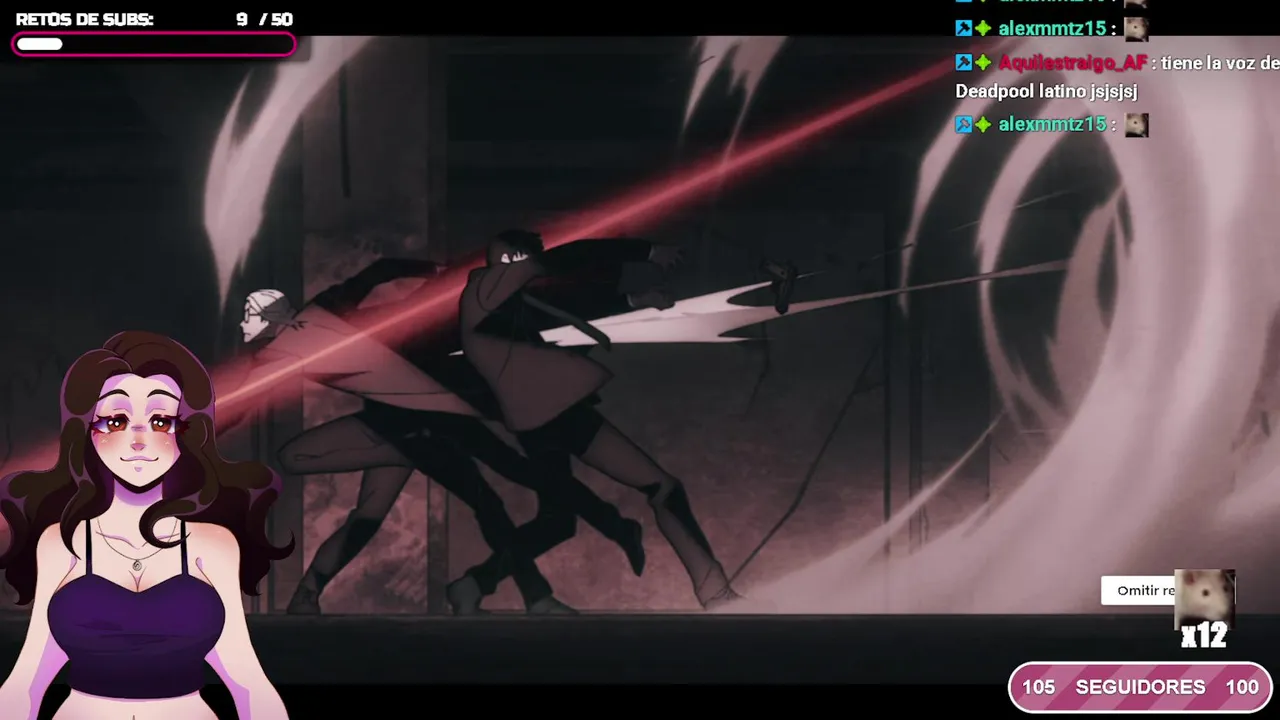Click the x12 combo counter

click(x=1204, y=636)
